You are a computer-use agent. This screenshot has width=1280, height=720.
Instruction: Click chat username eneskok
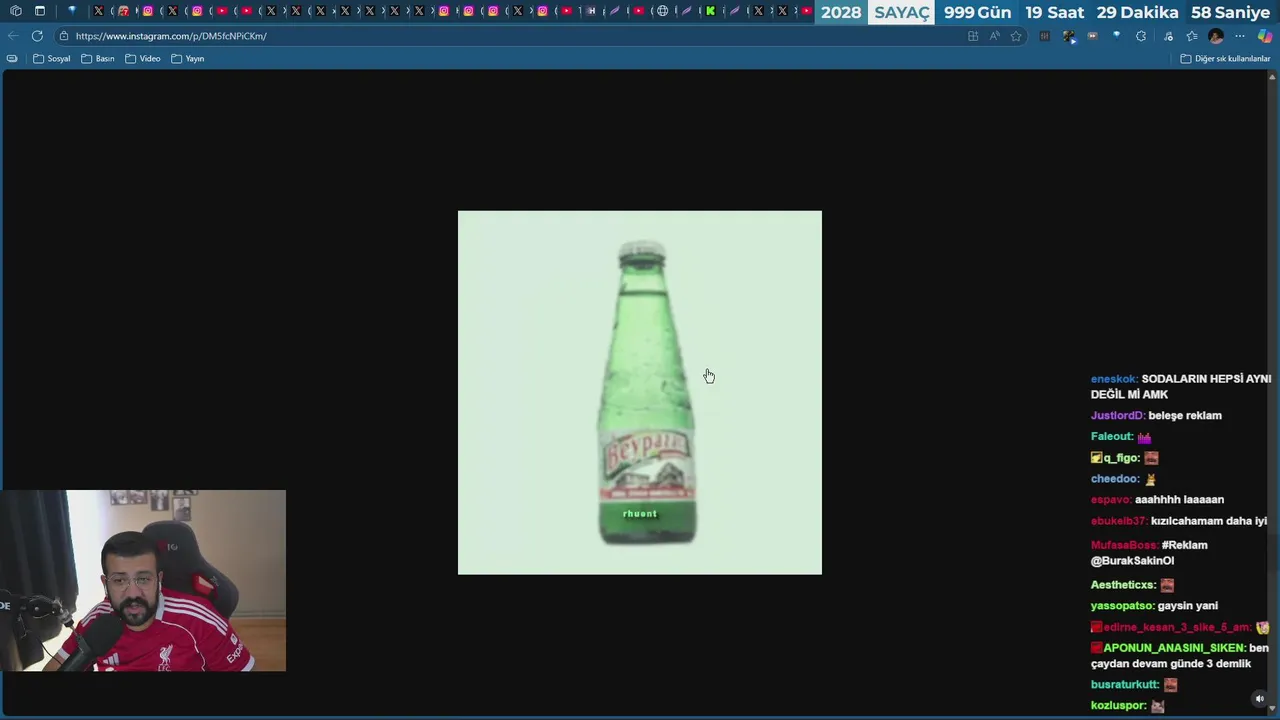[x=1114, y=379]
